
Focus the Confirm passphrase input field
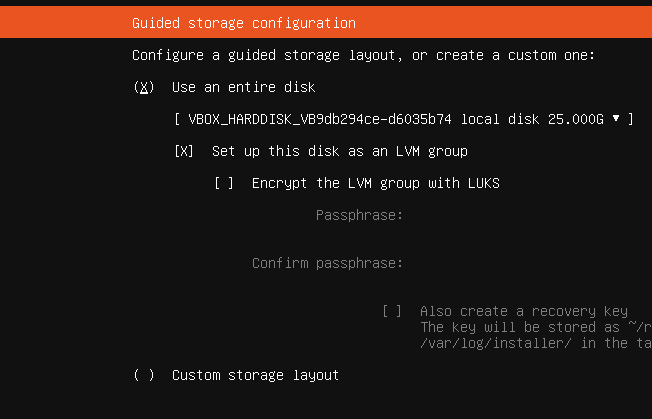coord(528,263)
